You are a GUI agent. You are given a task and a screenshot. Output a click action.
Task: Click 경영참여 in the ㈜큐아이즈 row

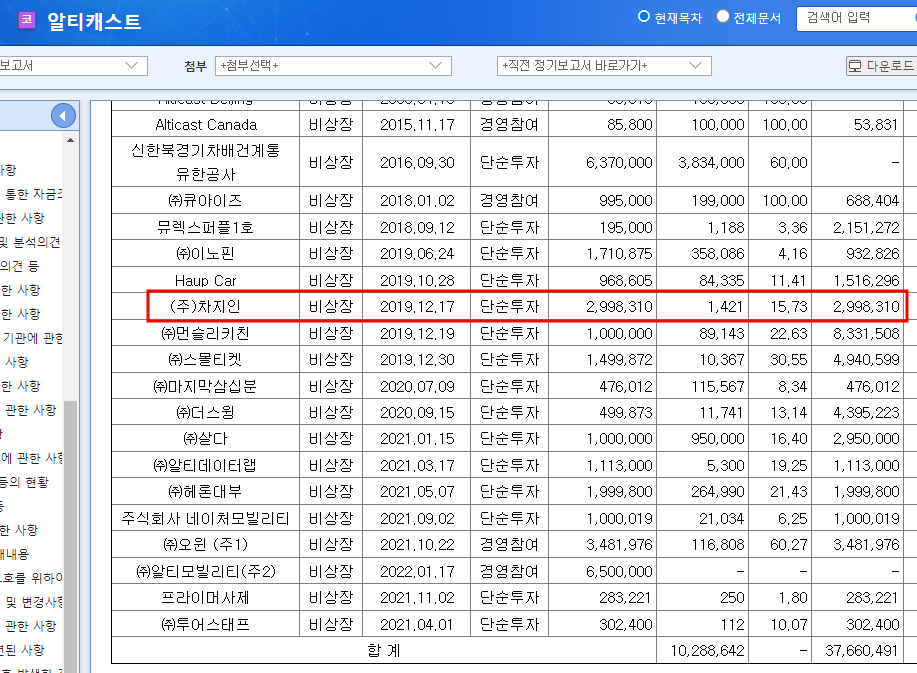tap(509, 201)
